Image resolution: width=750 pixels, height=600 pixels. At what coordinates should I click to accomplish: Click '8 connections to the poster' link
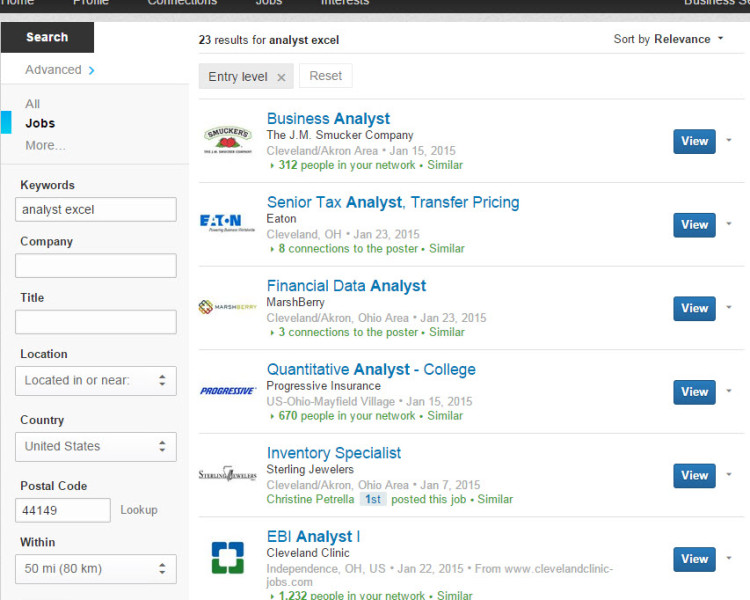[348, 249]
